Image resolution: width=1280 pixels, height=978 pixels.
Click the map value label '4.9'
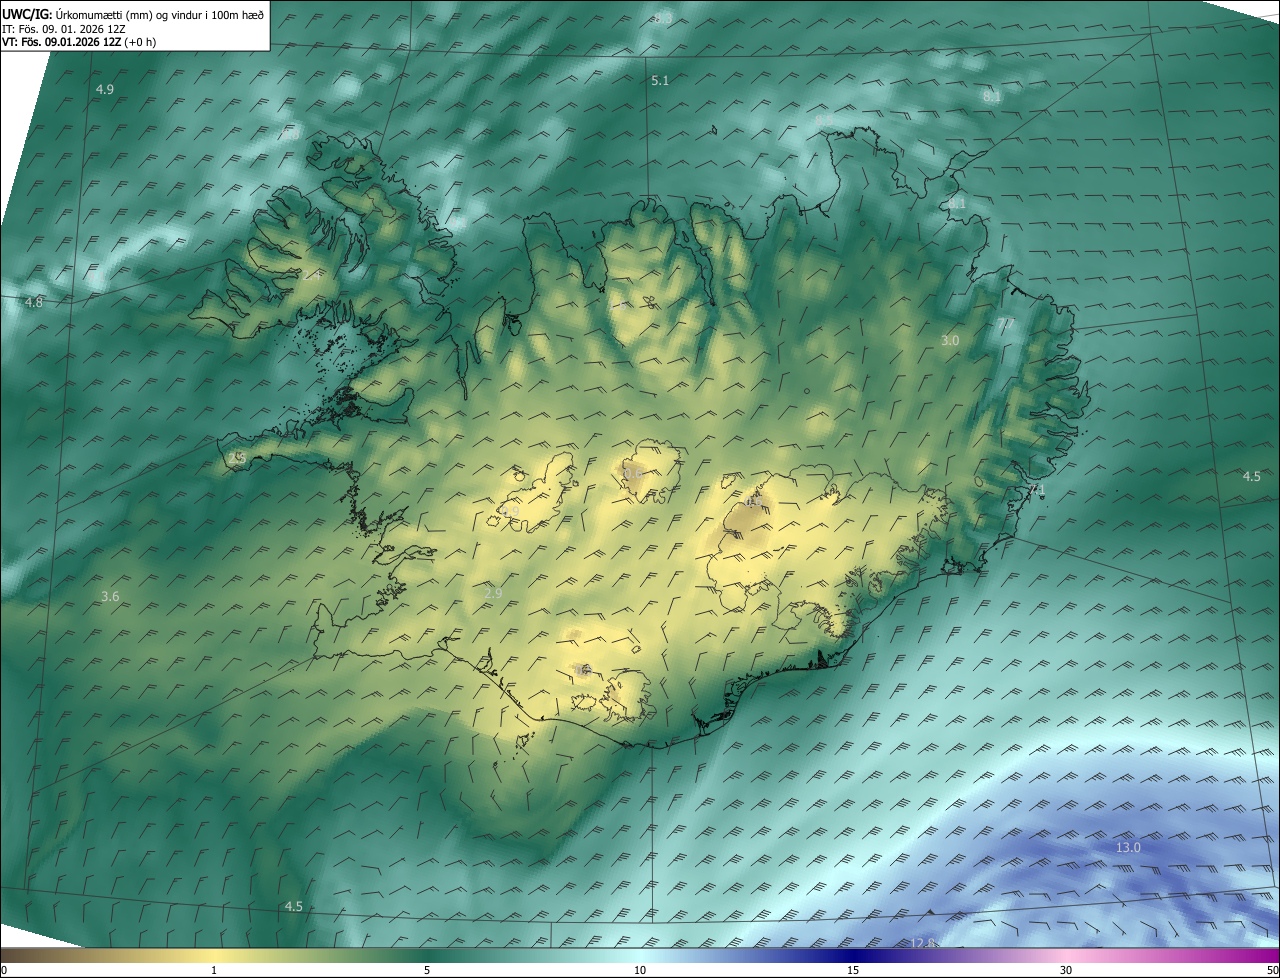tap(105, 90)
